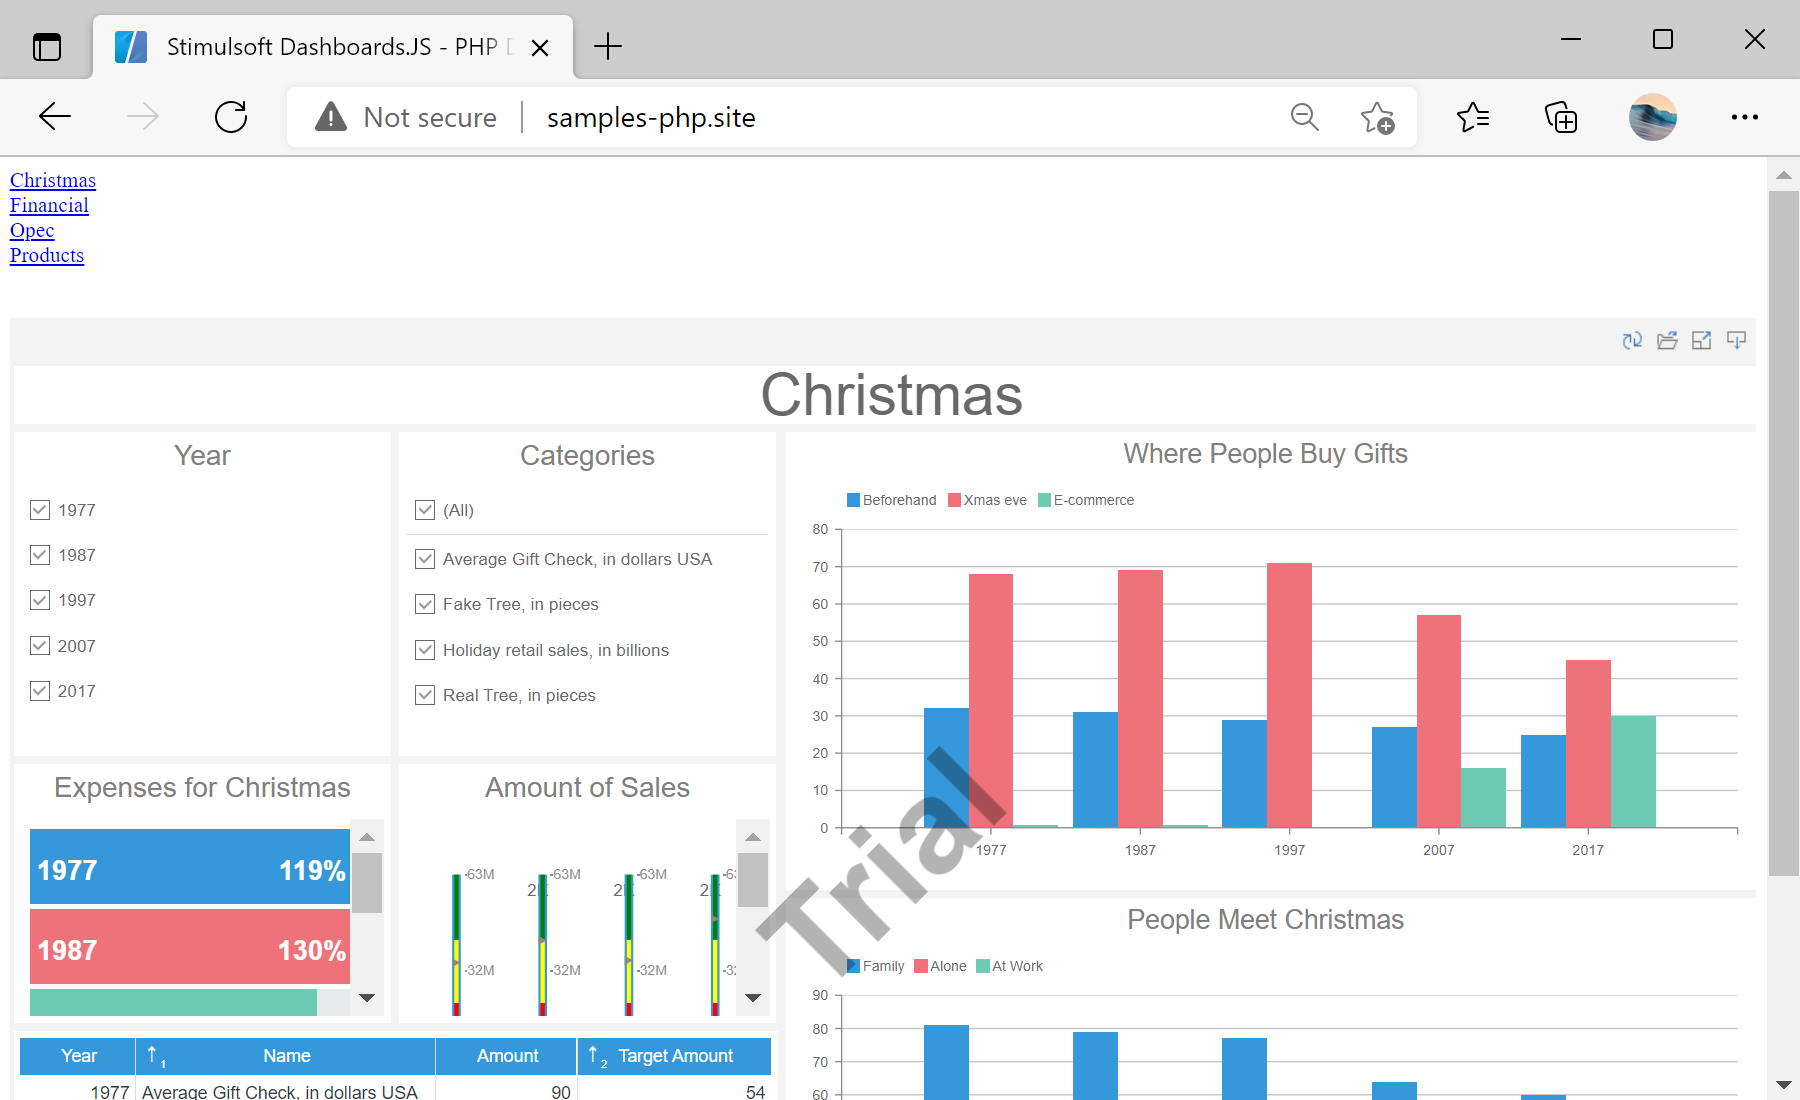Add this page to favorites
The image size is (1800, 1100).
coord(1377,117)
